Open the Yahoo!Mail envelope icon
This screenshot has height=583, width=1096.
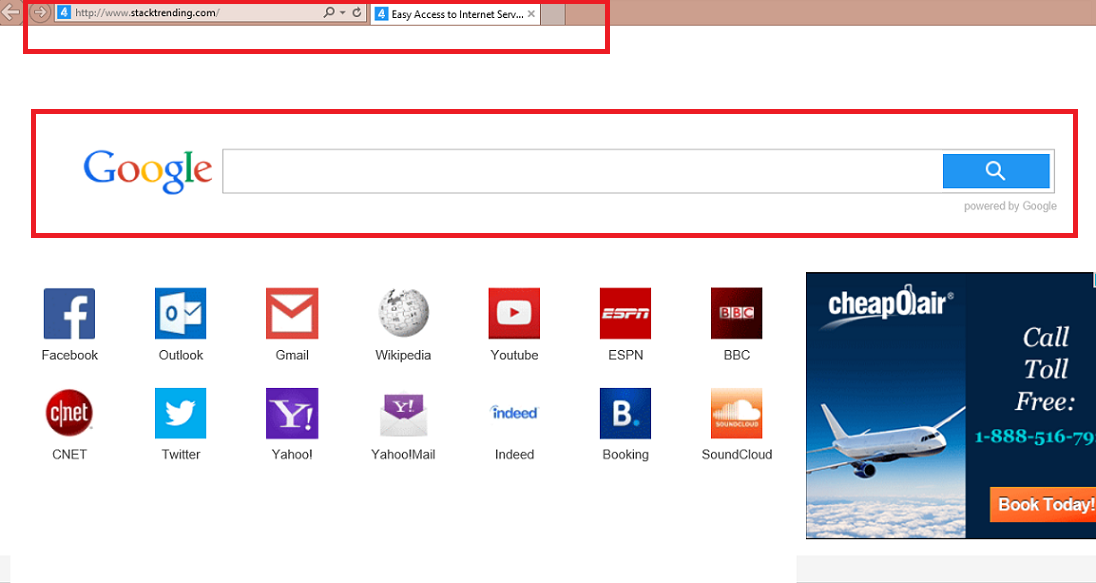point(403,413)
